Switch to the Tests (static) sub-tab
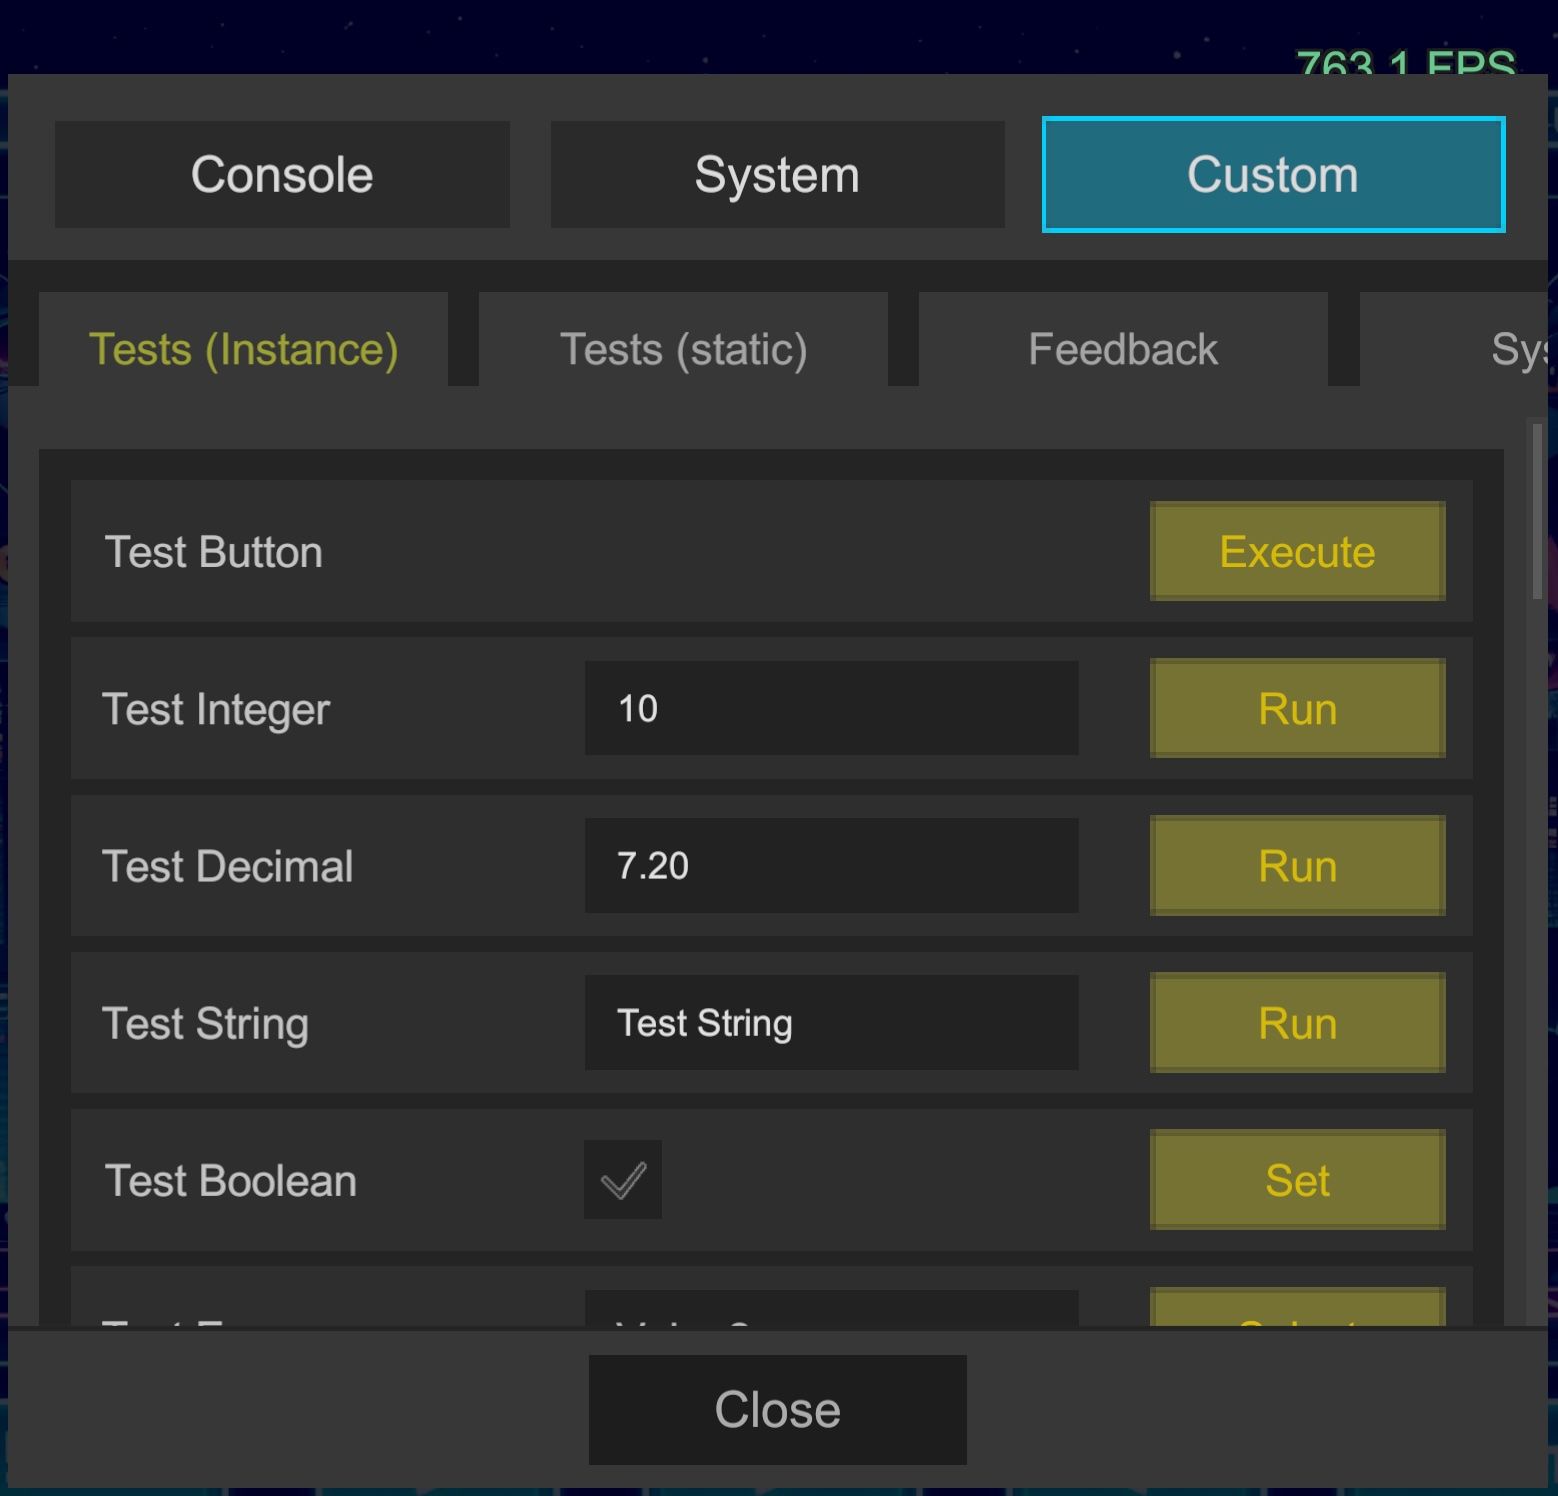The image size is (1558, 1496). pyautogui.click(x=683, y=349)
